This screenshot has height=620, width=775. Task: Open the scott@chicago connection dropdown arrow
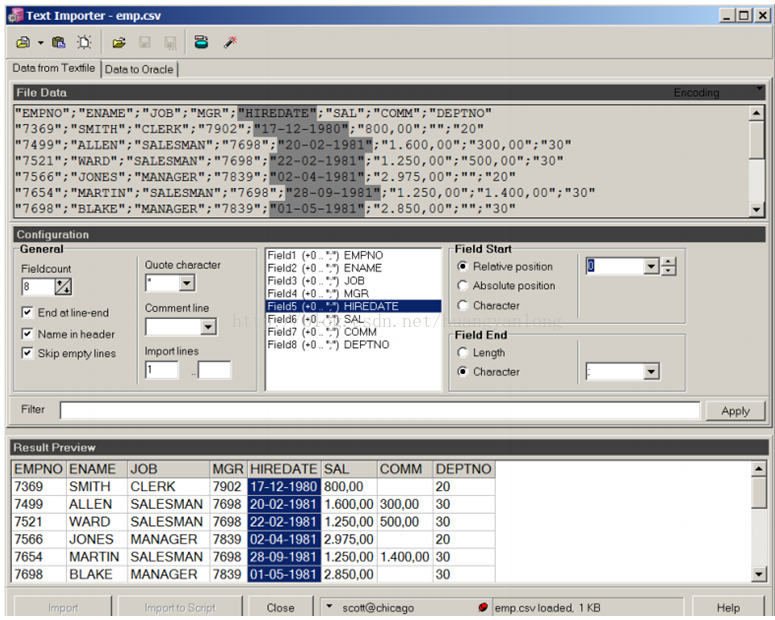(x=329, y=606)
